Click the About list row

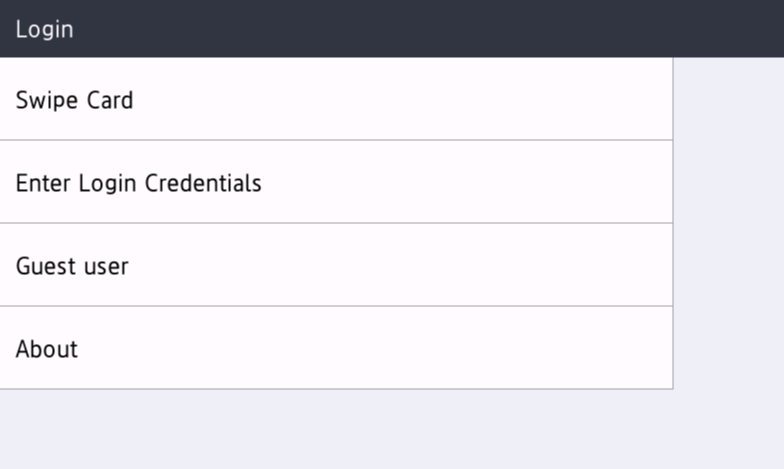[400, 348]
